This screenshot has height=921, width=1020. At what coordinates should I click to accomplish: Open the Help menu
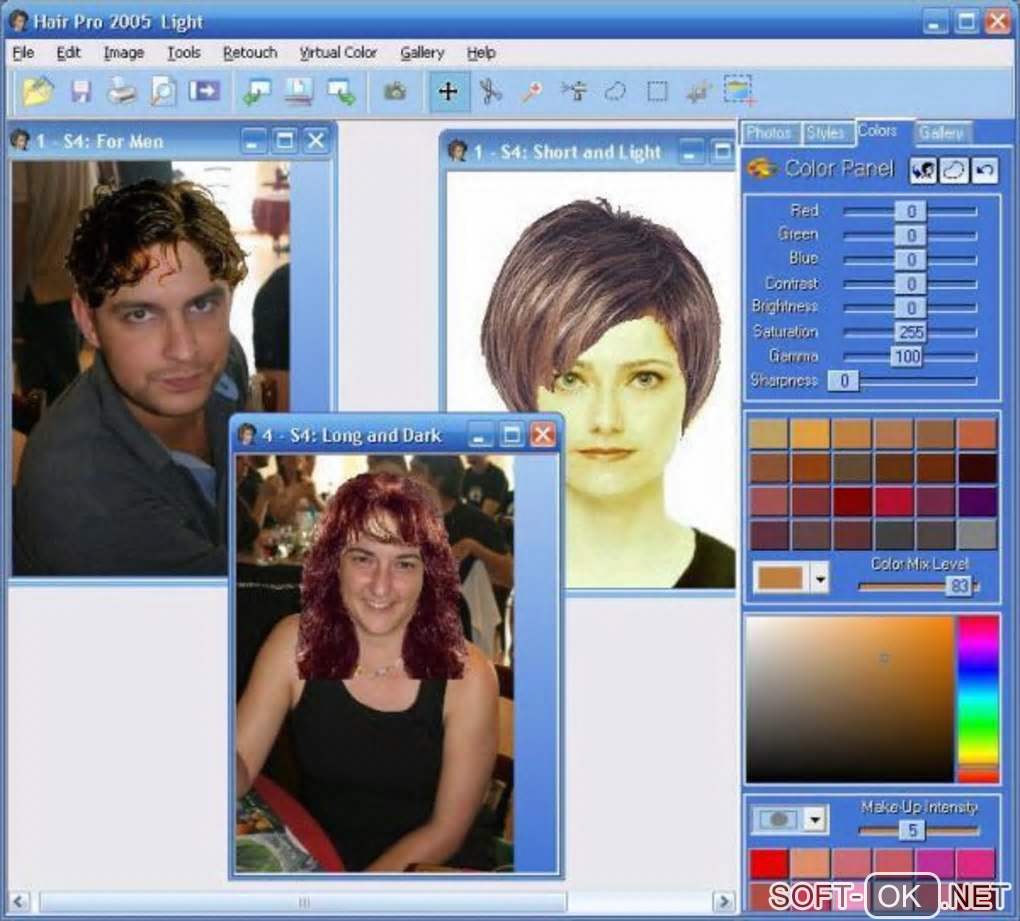coord(481,53)
